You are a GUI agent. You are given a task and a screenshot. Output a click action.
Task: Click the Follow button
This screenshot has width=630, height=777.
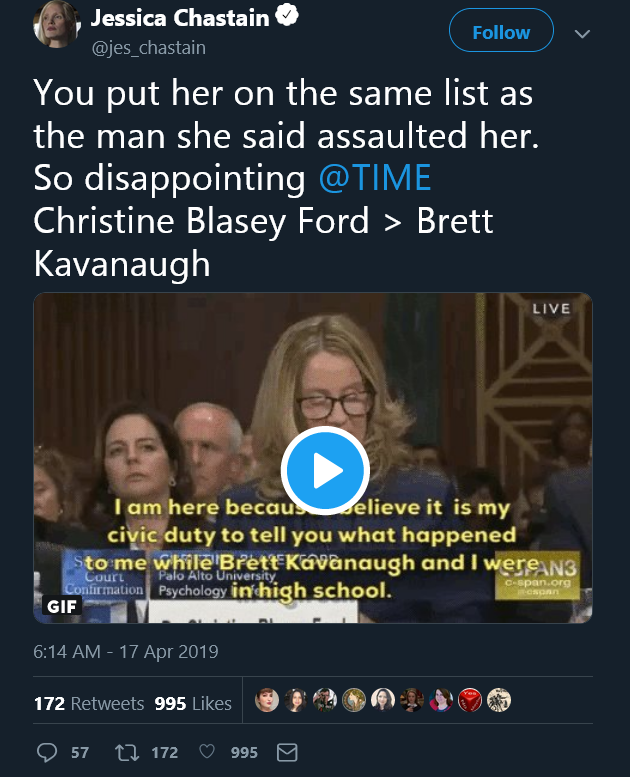(500, 33)
